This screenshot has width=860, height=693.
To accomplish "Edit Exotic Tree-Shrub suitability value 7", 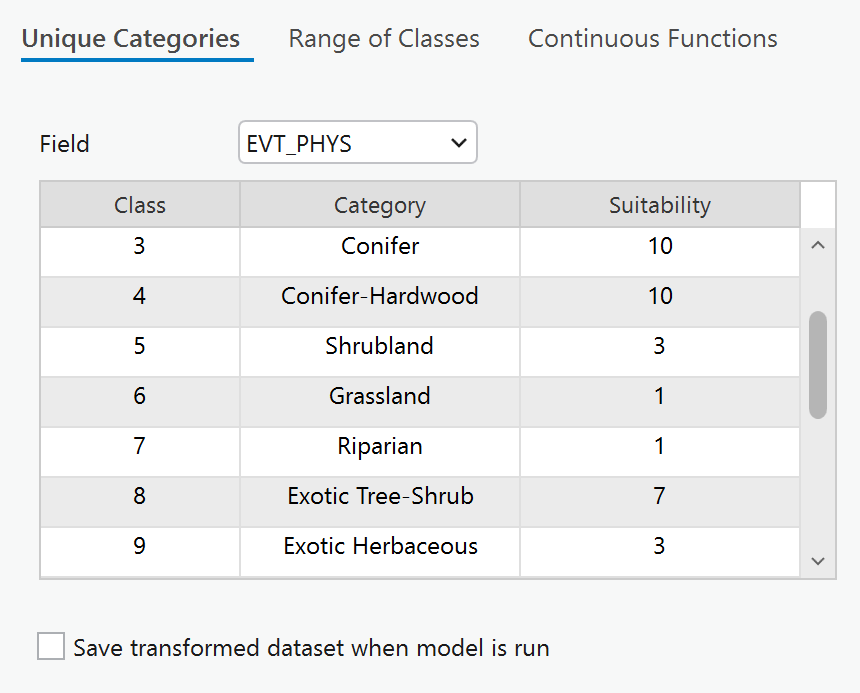I will (660, 496).
